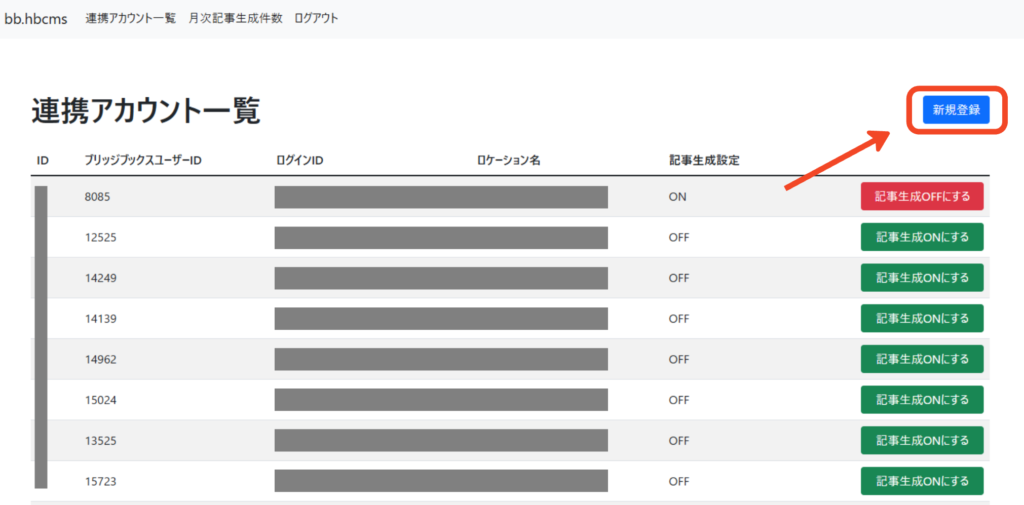Turn off article generation for user 8085
The image size is (1024, 505).
[x=921, y=197]
